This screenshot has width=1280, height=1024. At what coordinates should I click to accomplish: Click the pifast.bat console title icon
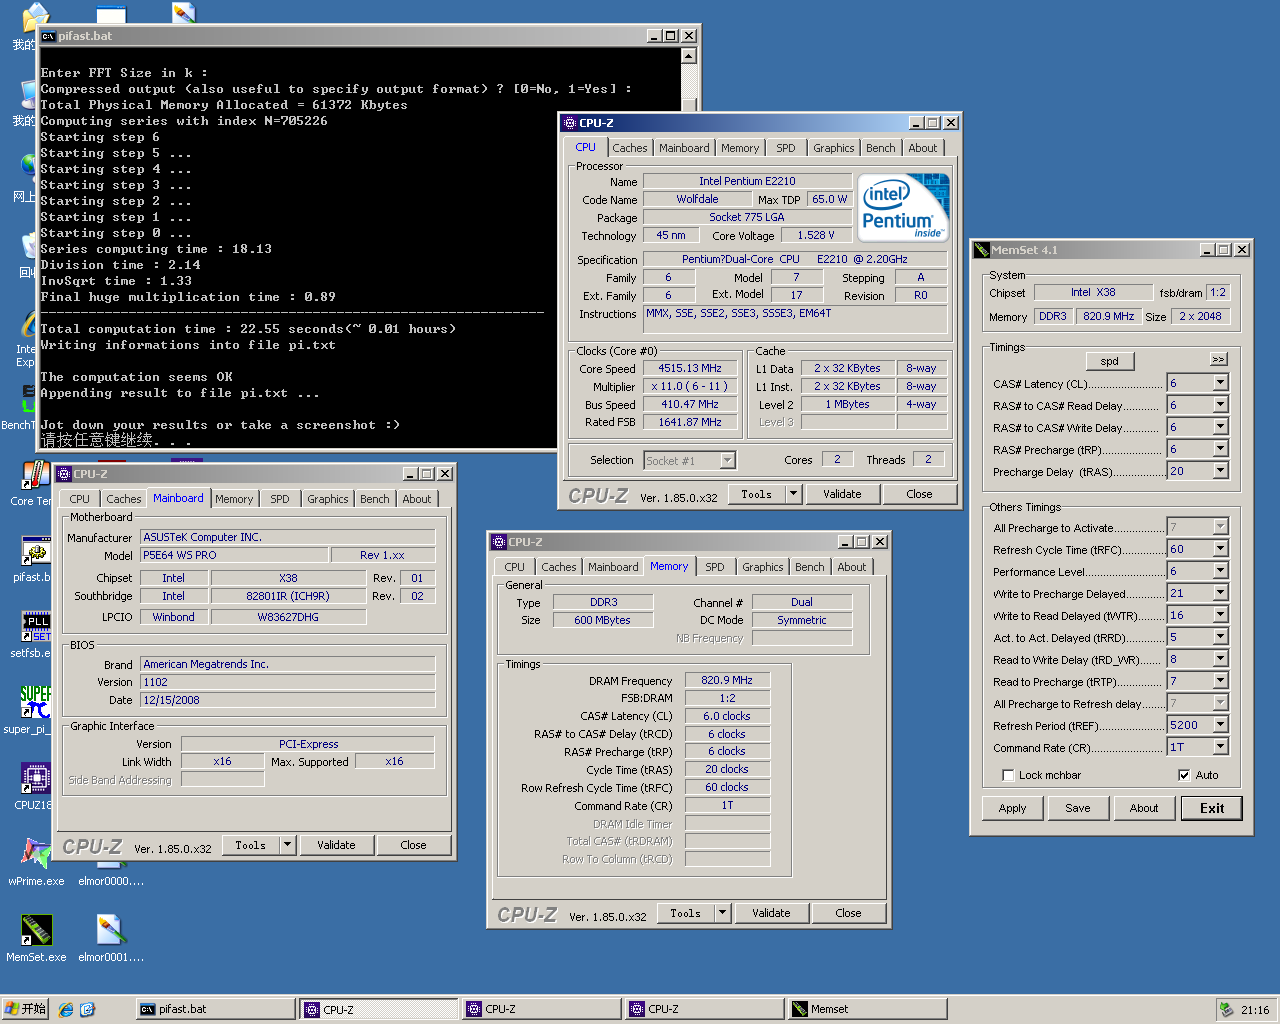[48, 36]
